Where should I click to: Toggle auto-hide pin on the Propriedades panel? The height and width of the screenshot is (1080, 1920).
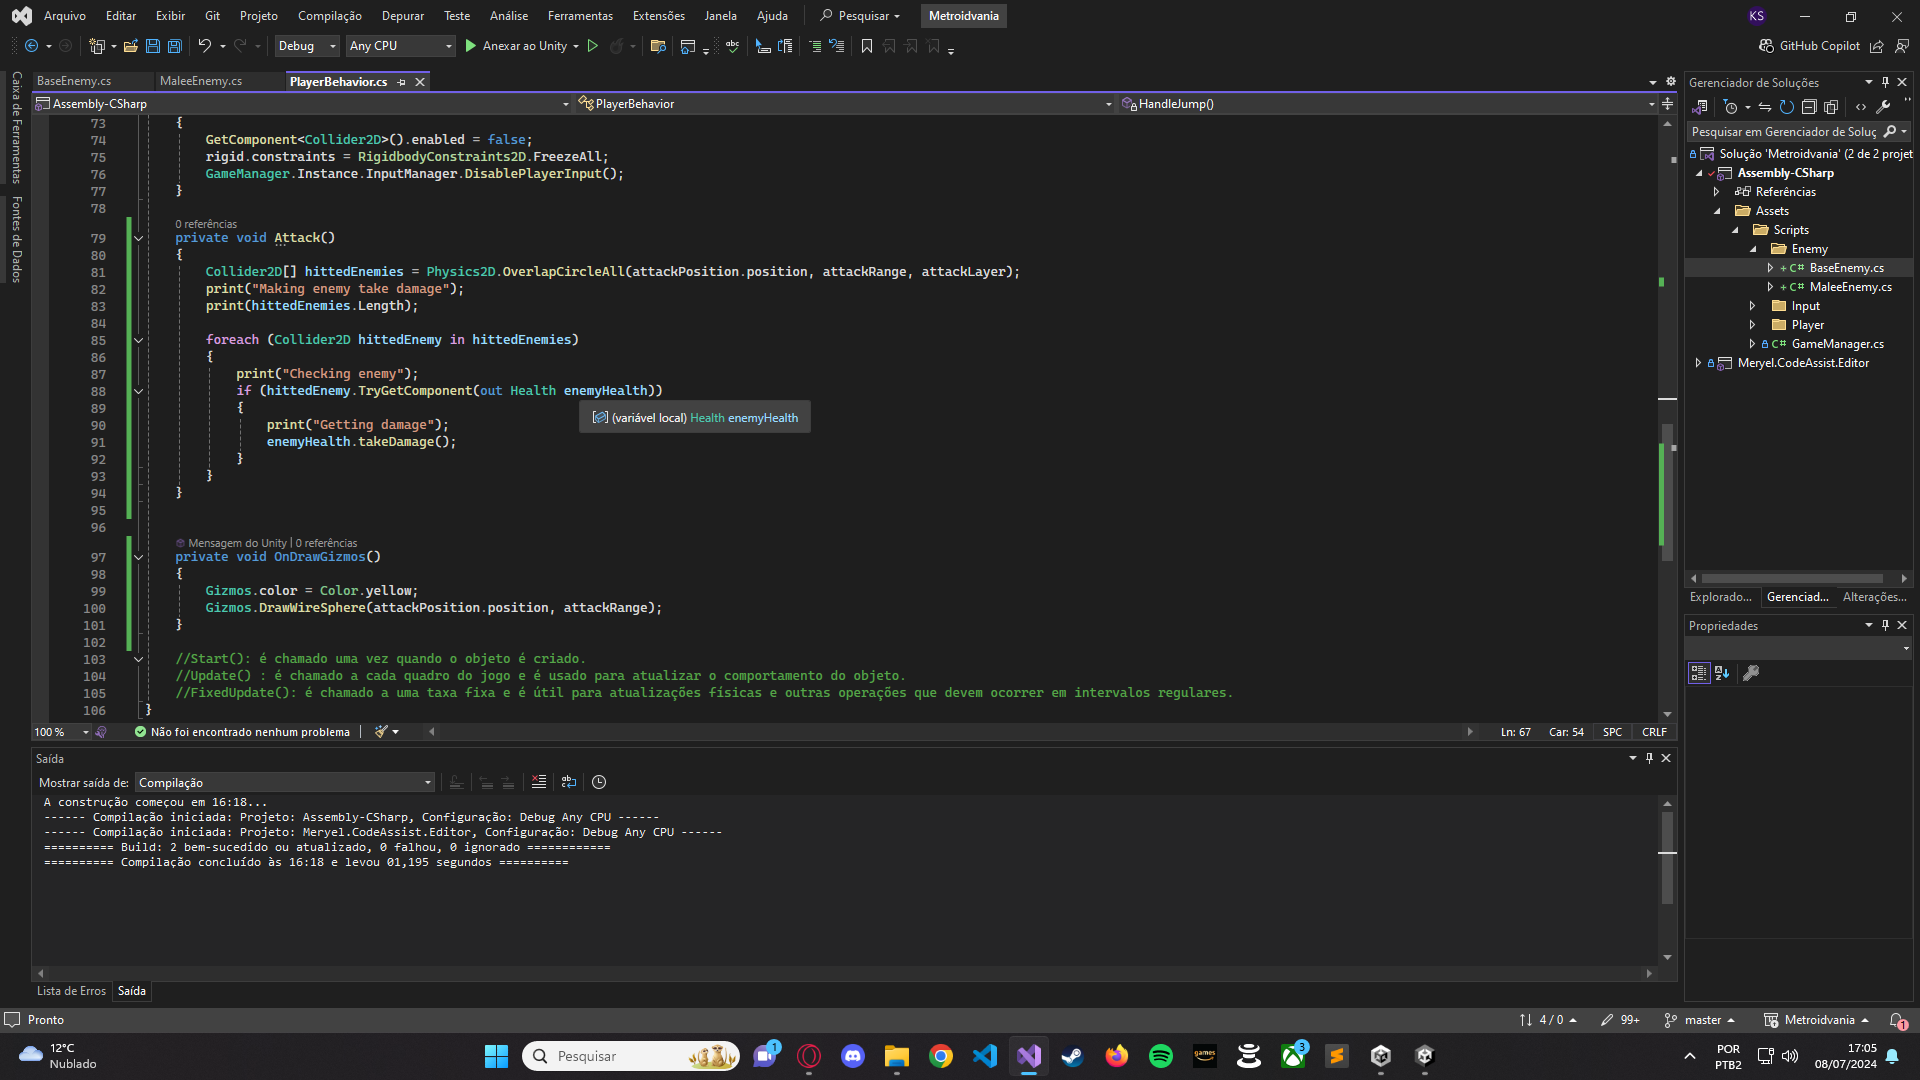point(1885,625)
